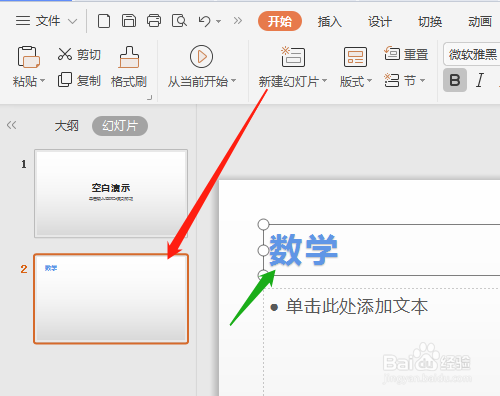Click the 新建幻灯片 icon
The height and width of the screenshot is (396, 500).
tap(293, 57)
